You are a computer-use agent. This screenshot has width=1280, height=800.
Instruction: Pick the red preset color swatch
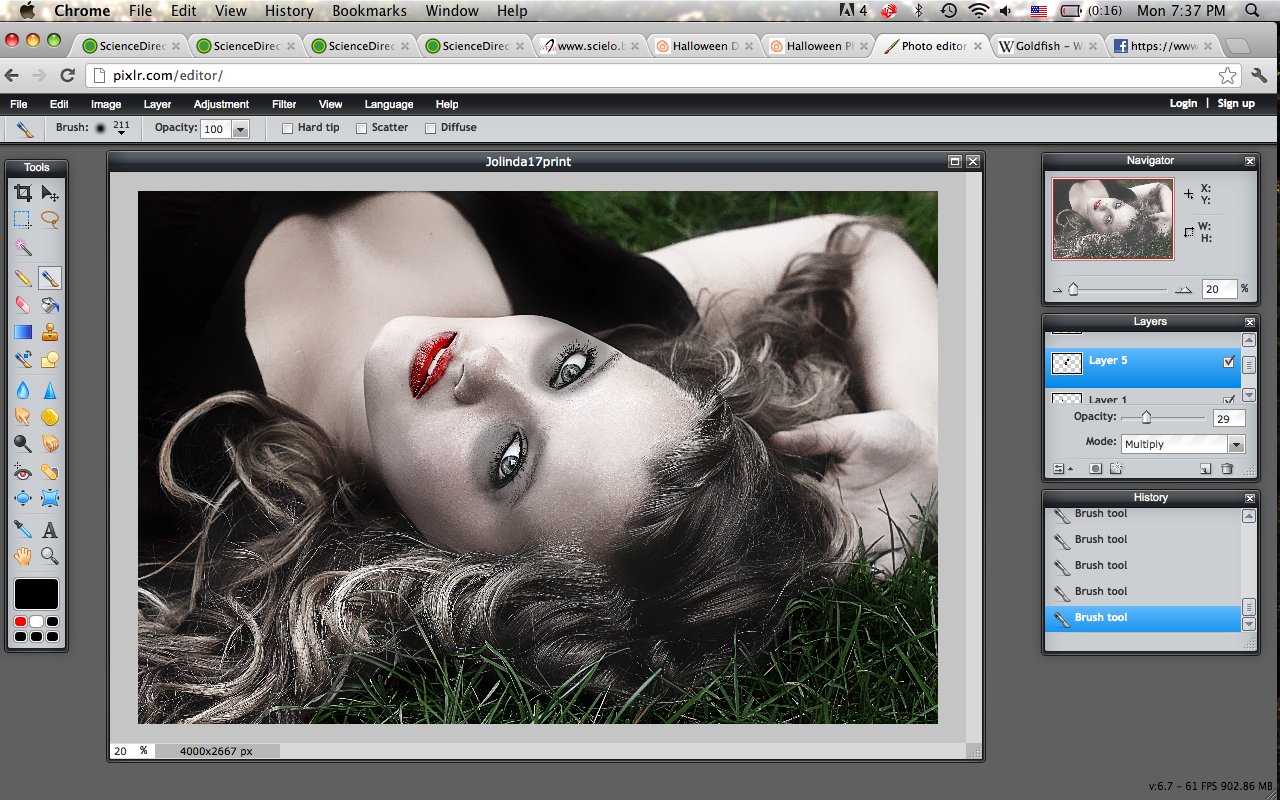(20, 622)
